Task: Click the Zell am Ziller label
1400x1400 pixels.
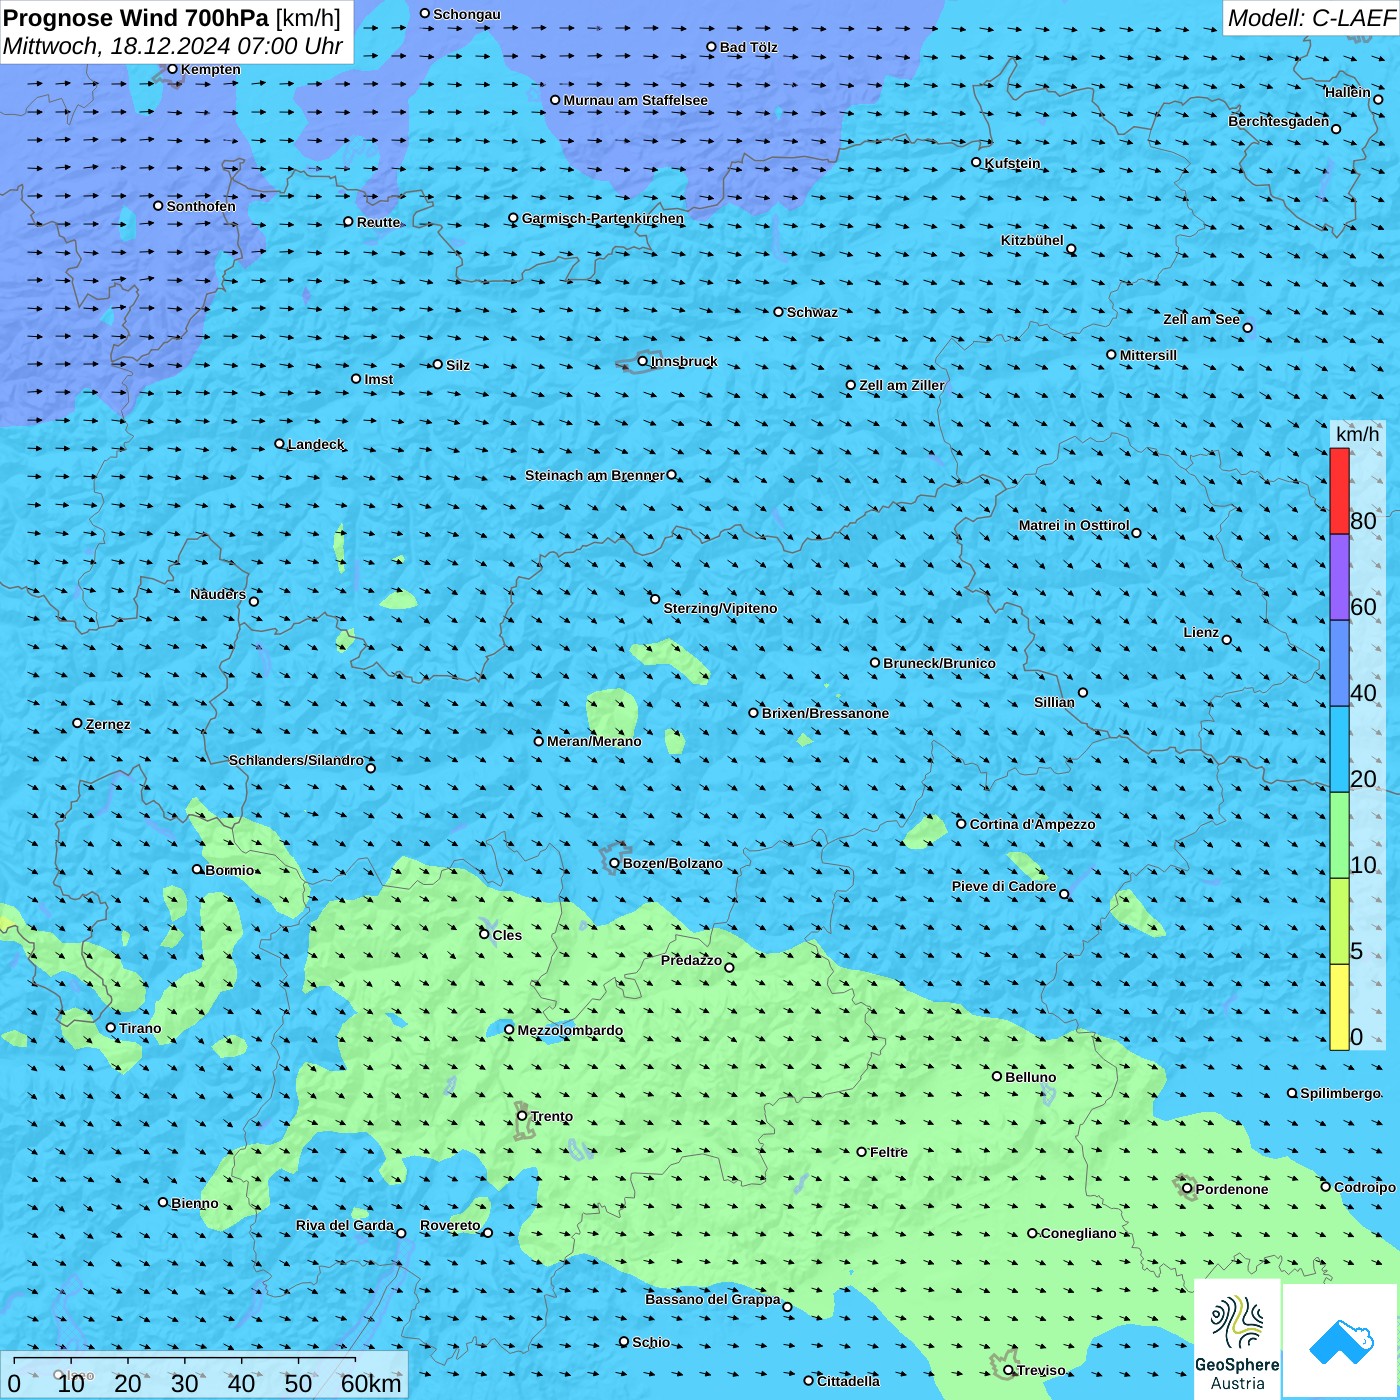Action: [901, 385]
